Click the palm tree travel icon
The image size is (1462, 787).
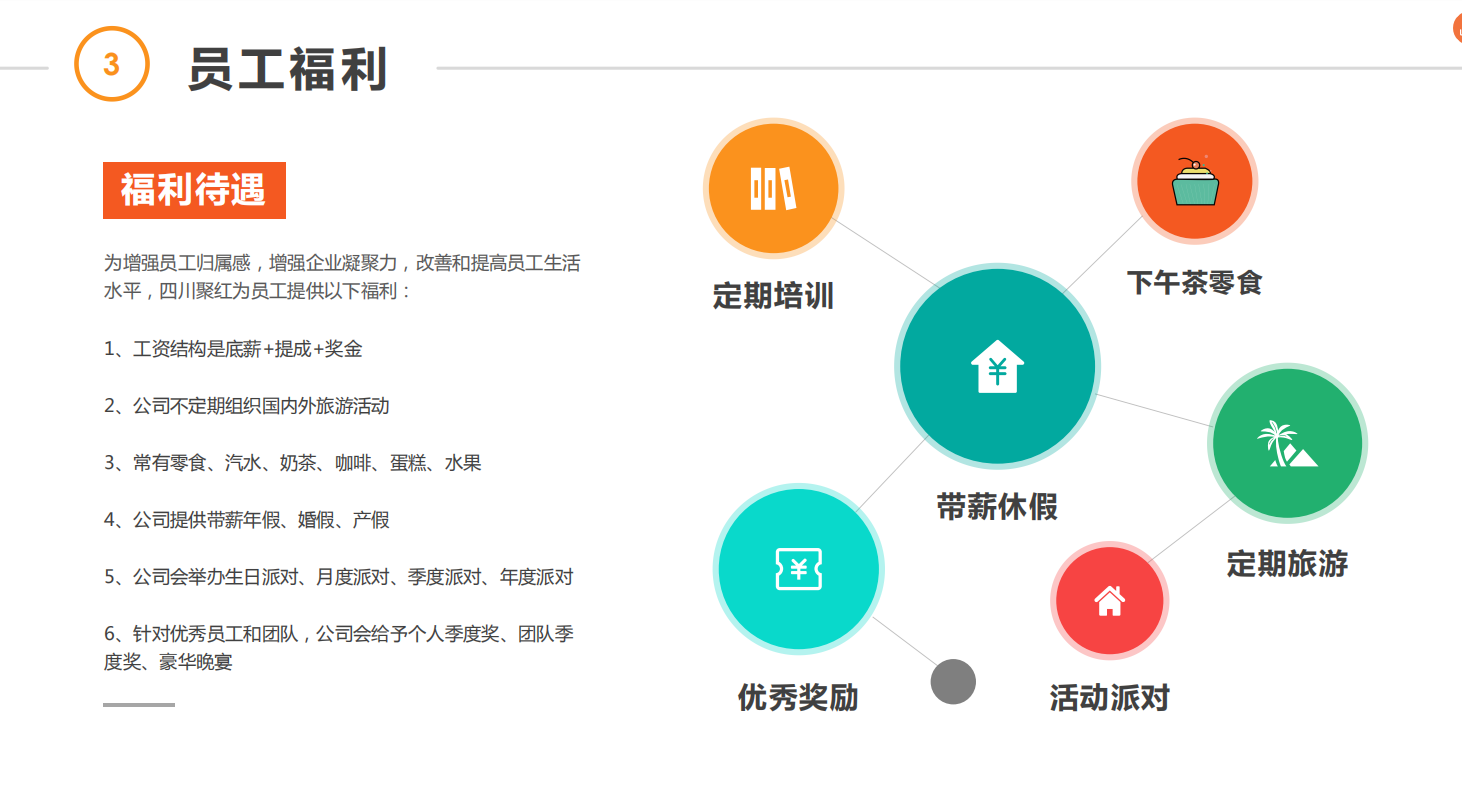click(x=1286, y=444)
